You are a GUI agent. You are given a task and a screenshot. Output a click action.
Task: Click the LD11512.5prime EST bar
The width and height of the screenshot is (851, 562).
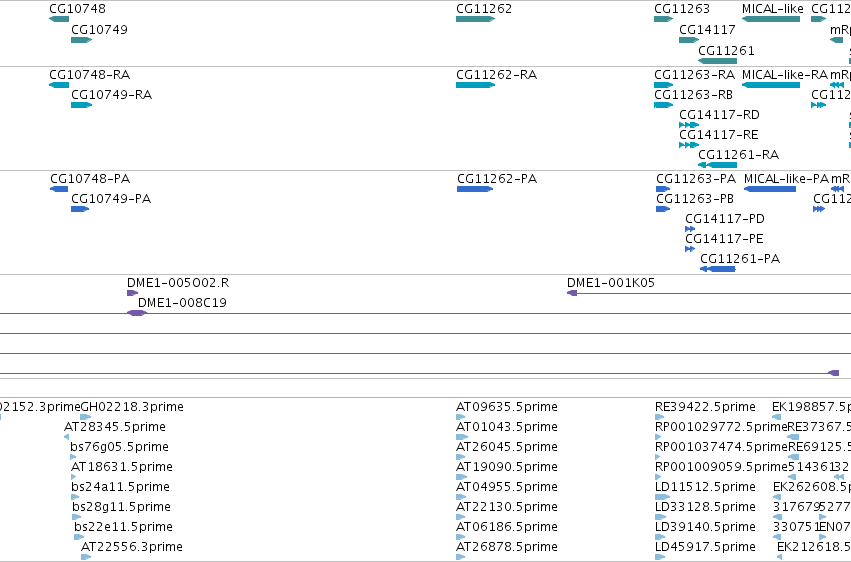tap(663, 497)
